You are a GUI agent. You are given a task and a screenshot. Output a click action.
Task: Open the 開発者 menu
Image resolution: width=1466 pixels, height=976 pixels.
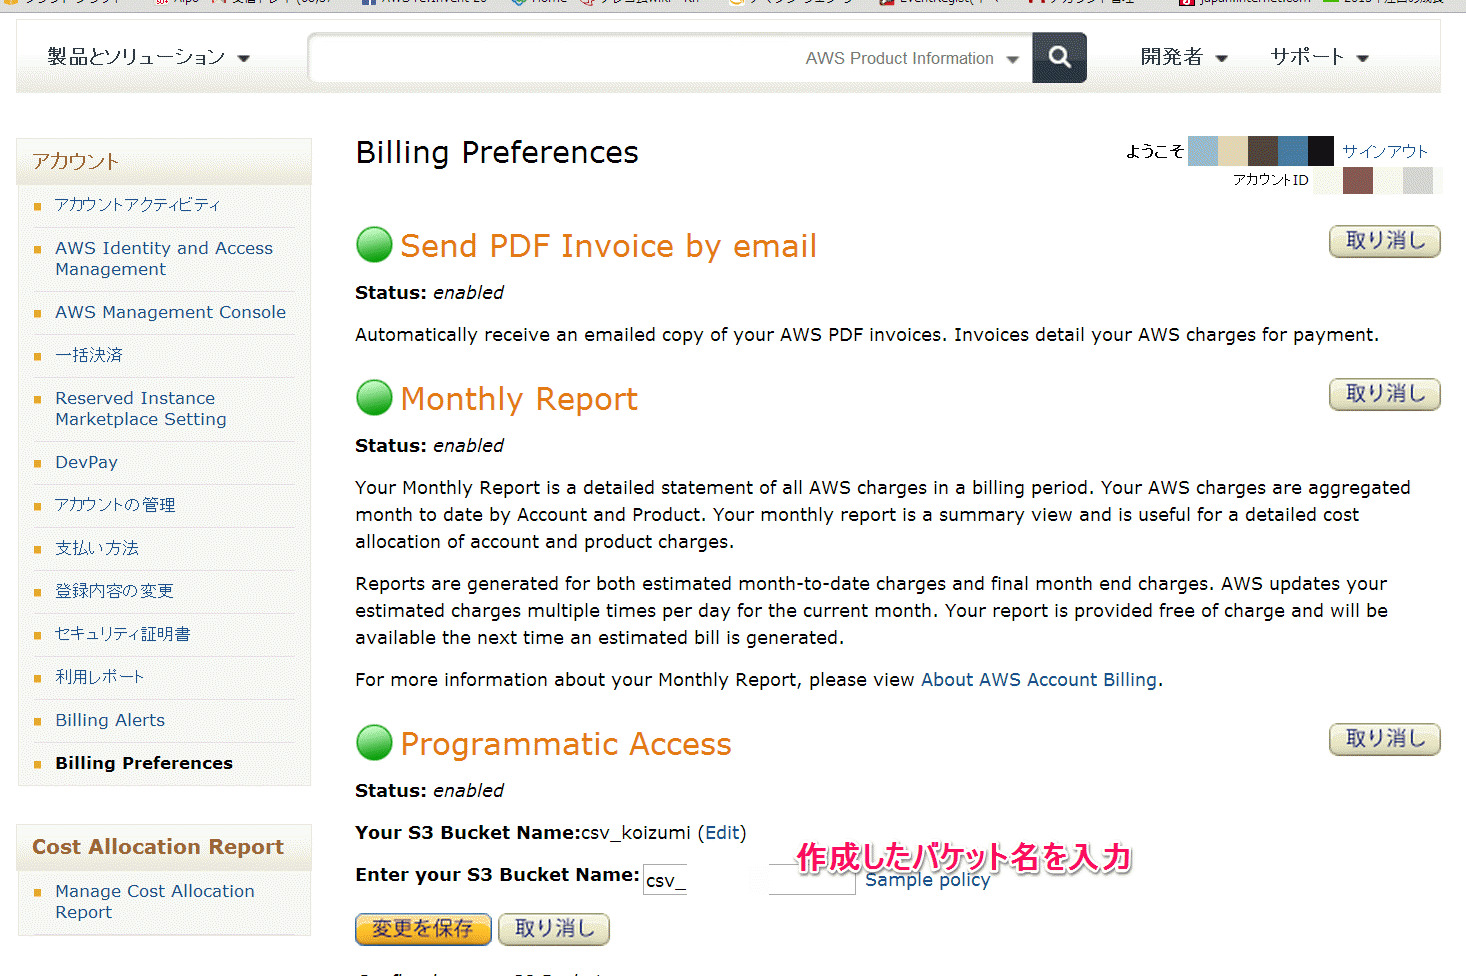click(x=1184, y=57)
